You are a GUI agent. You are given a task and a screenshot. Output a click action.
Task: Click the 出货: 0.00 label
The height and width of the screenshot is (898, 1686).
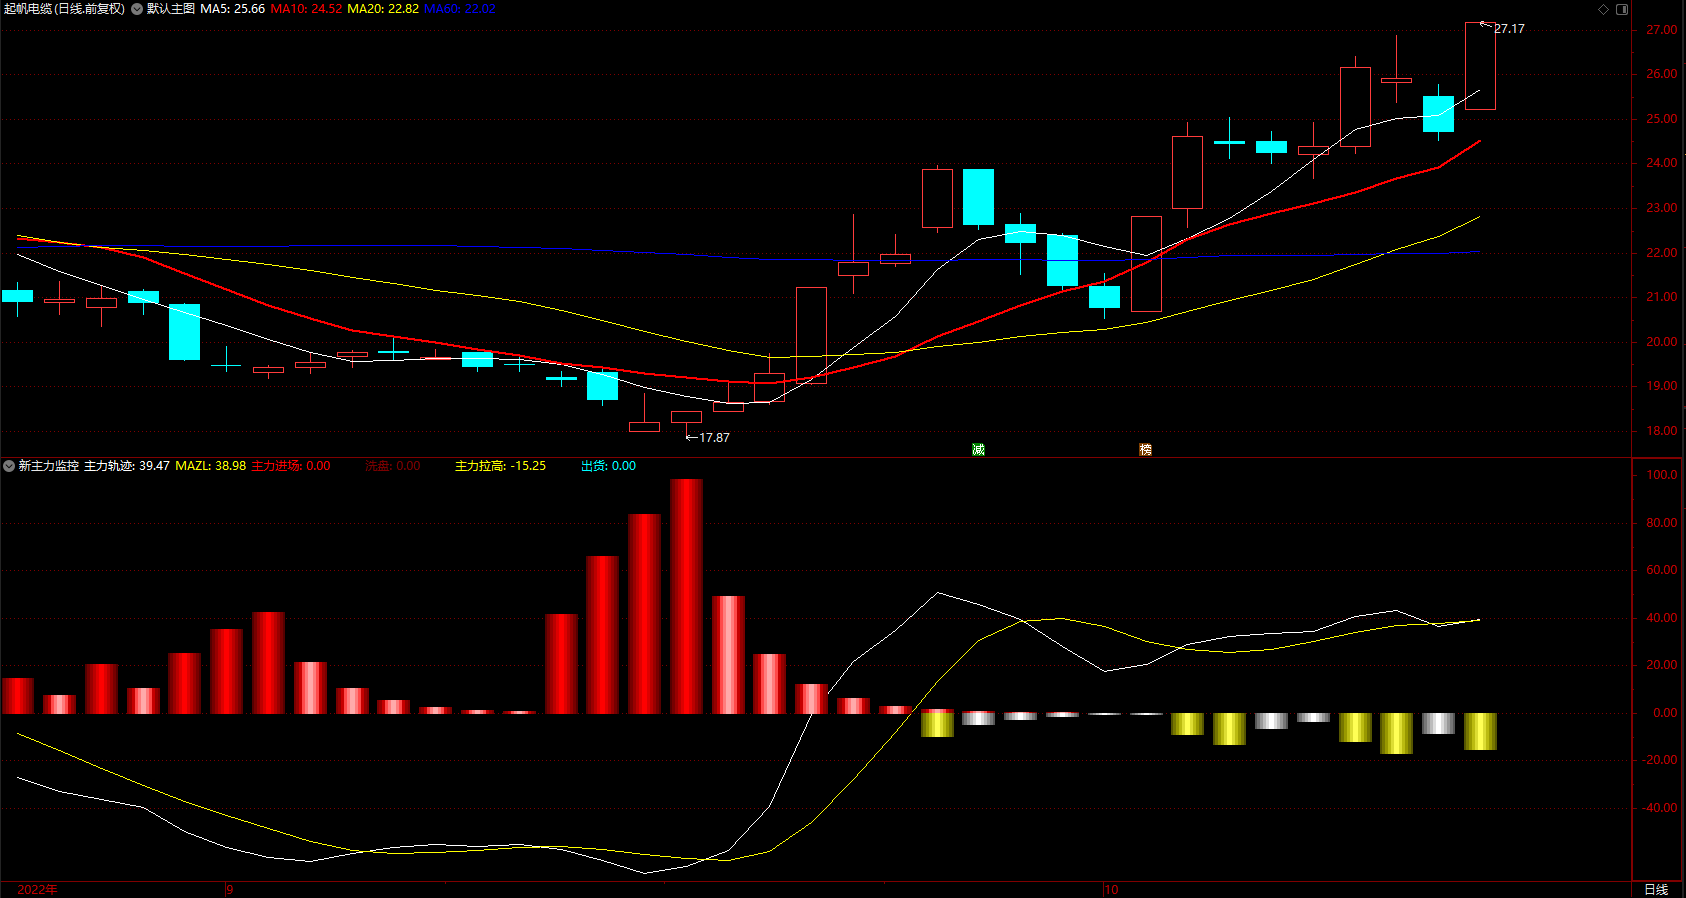609,466
